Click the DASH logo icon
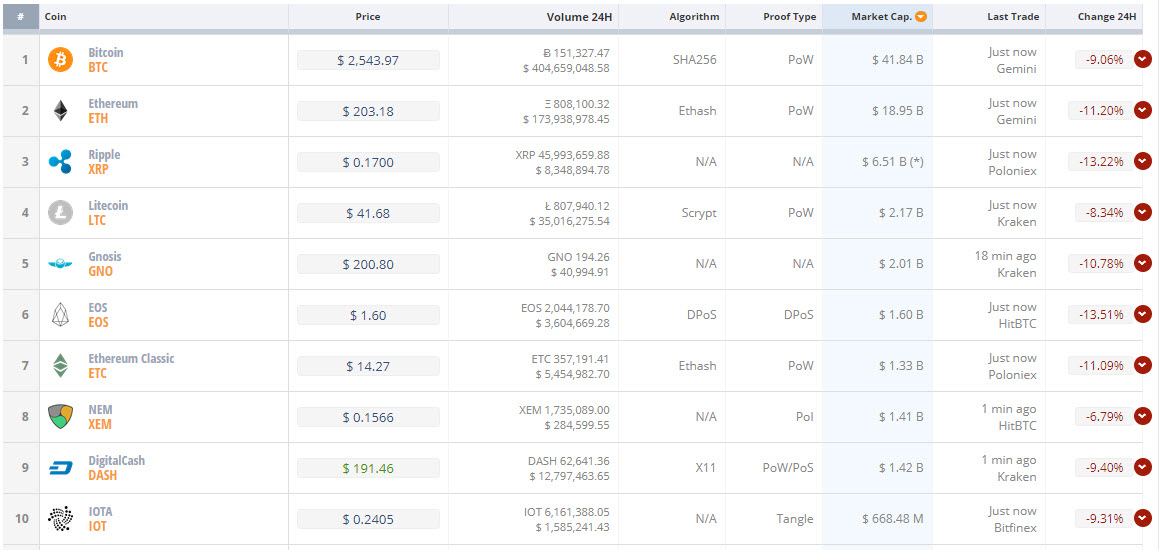The height and width of the screenshot is (550, 1159). pos(61,468)
